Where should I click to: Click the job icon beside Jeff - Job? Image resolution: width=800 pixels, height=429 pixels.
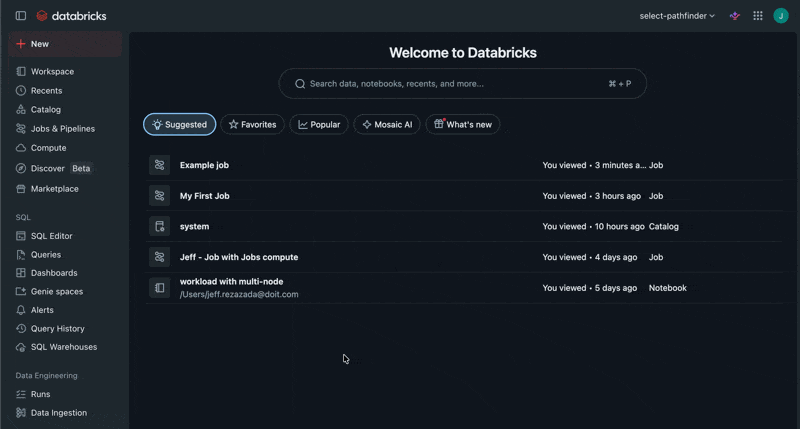point(160,257)
